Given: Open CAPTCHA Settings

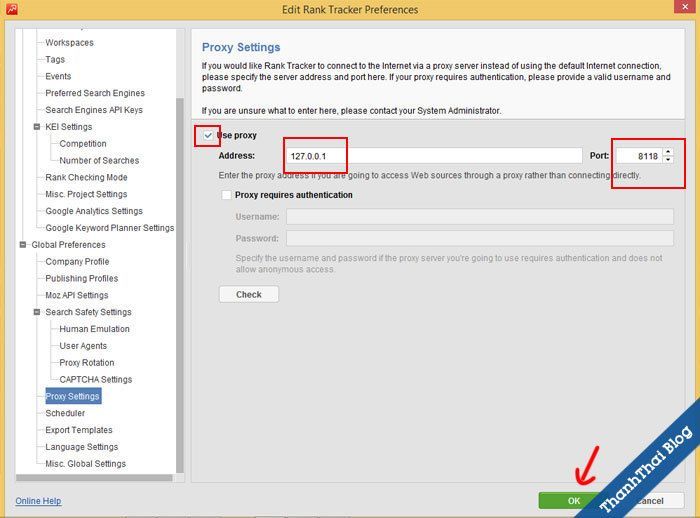Looking at the screenshot, I should pyautogui.click(x=96, y=379).
